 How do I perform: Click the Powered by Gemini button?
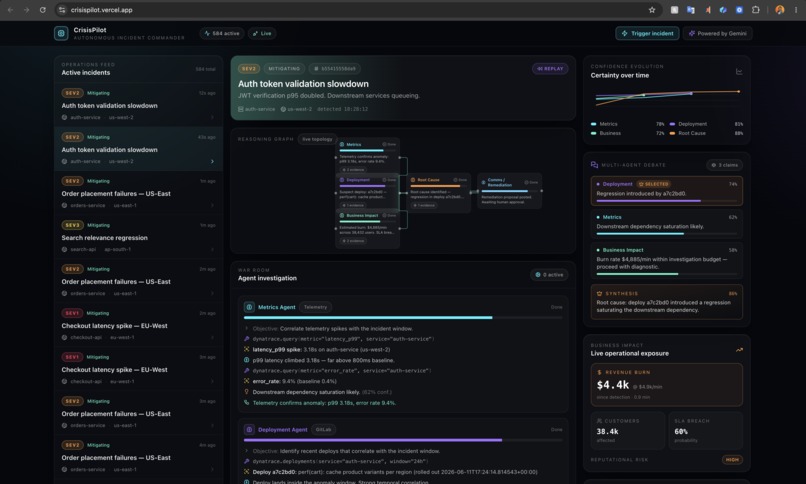pos(718,33)
